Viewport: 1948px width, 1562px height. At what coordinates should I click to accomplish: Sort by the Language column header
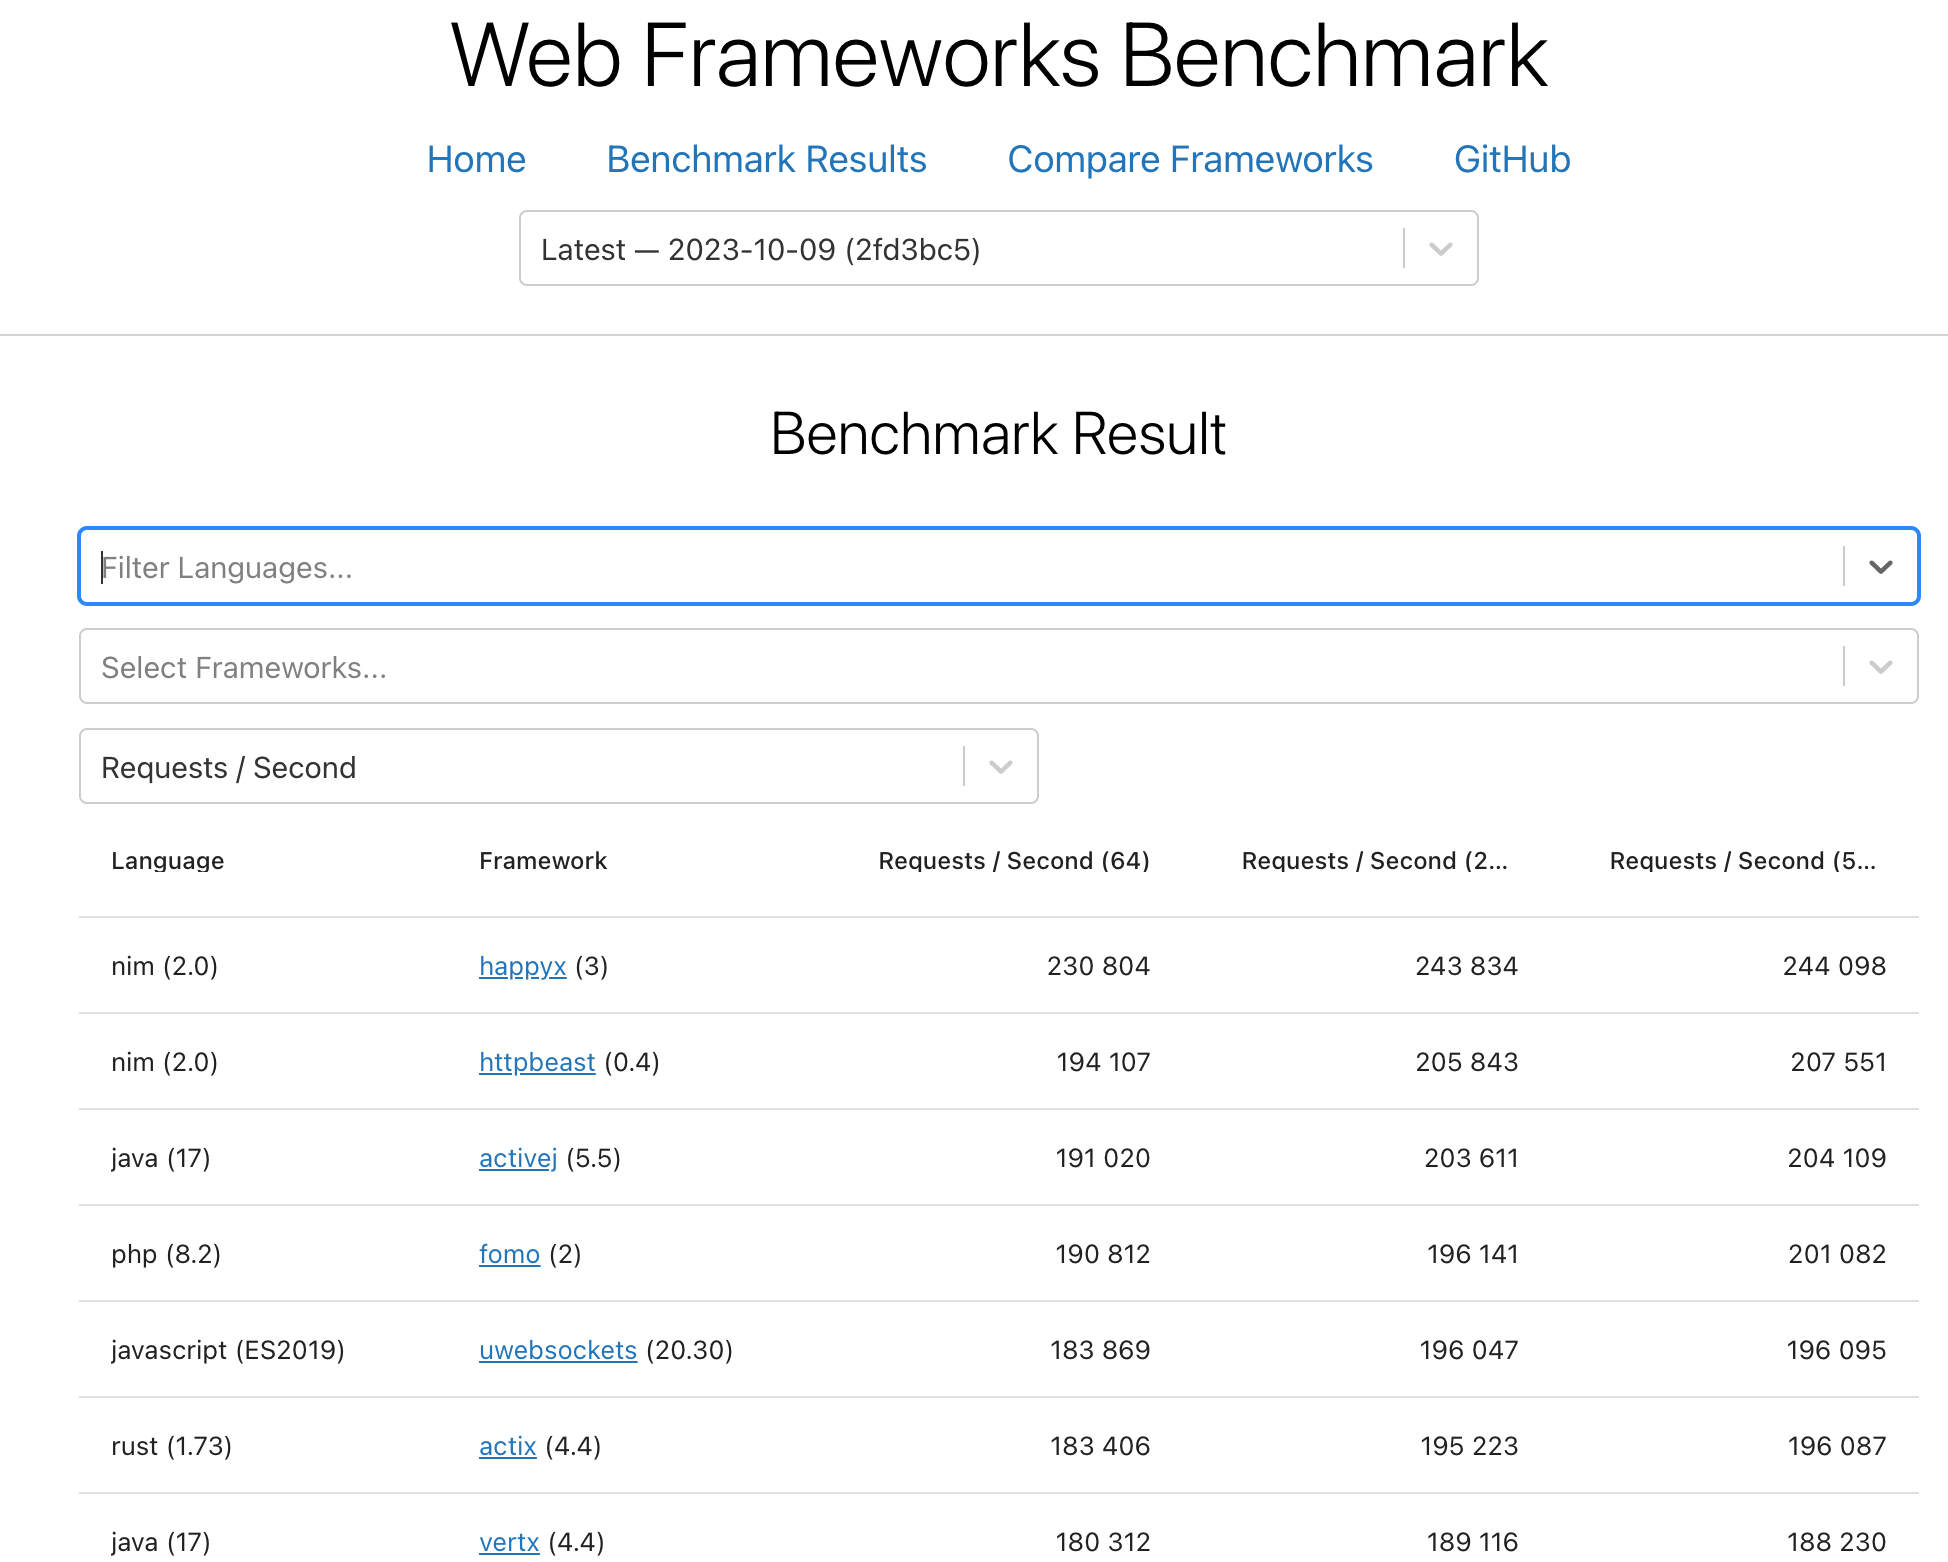coord(167,861)
